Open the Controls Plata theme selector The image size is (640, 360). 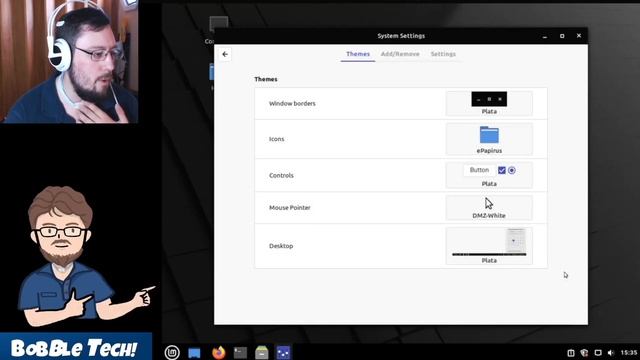(x=489, y=176)
